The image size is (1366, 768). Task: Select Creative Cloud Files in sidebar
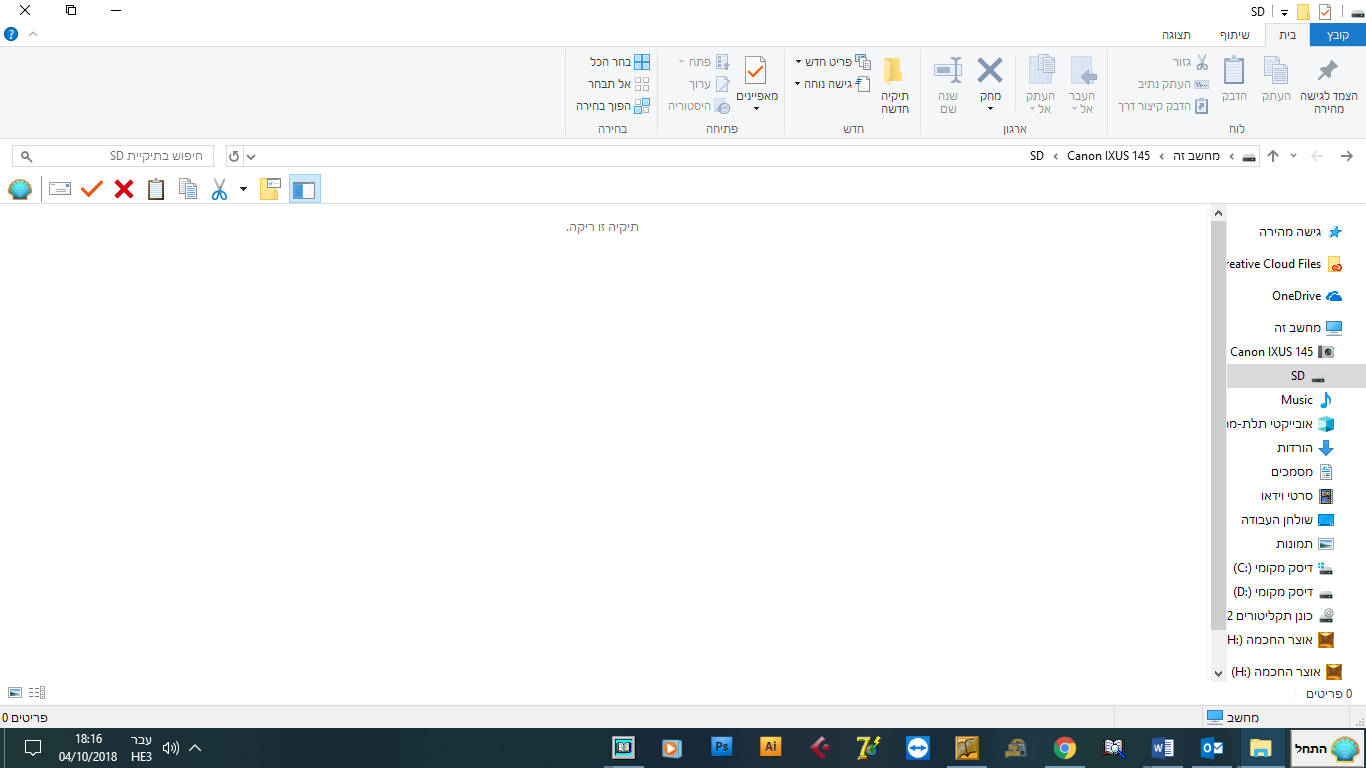point(1284,264)
